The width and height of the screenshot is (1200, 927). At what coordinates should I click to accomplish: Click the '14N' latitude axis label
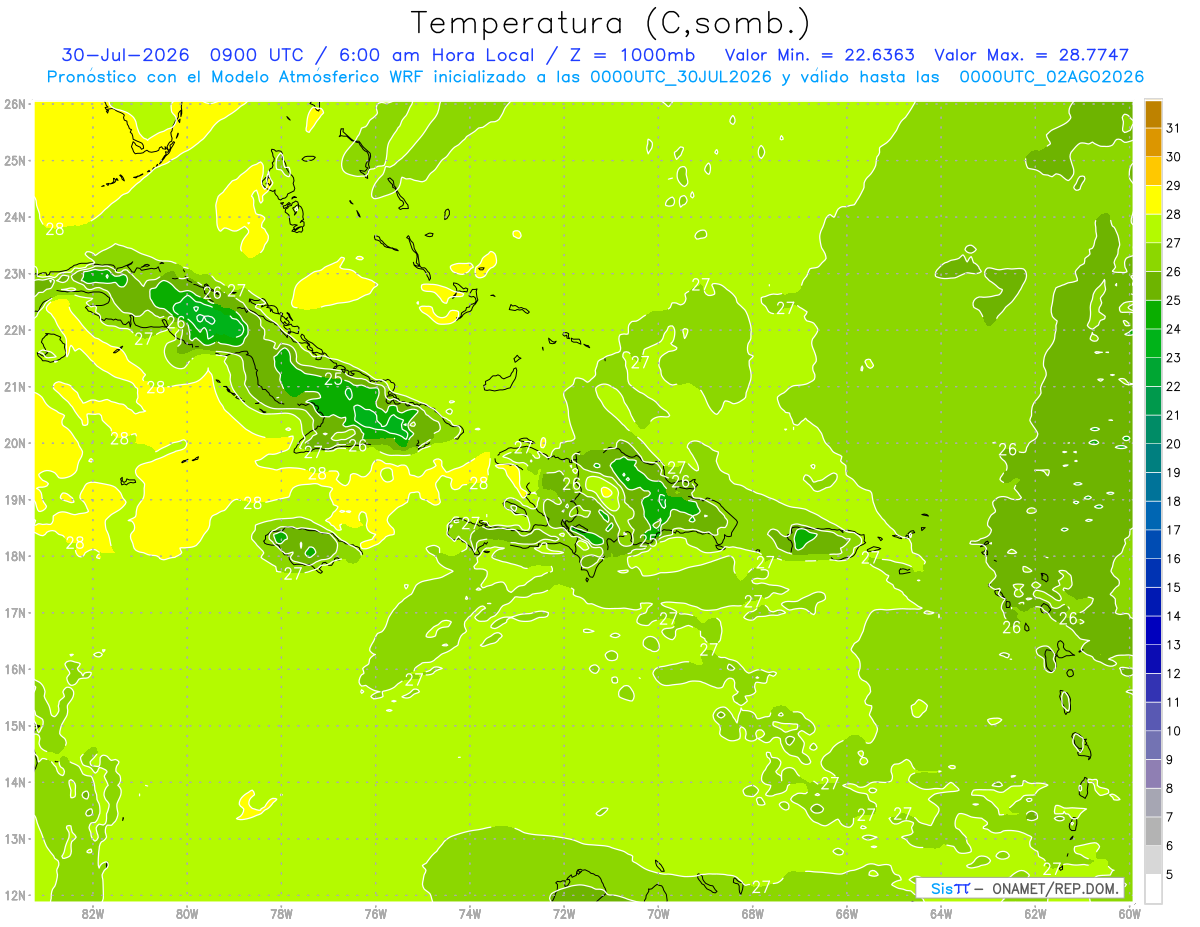[x=15, y=782]
